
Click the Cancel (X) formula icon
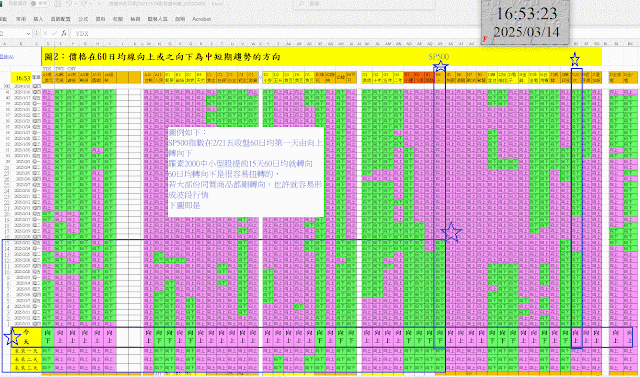pyautogui.click(x=45, y=33)
